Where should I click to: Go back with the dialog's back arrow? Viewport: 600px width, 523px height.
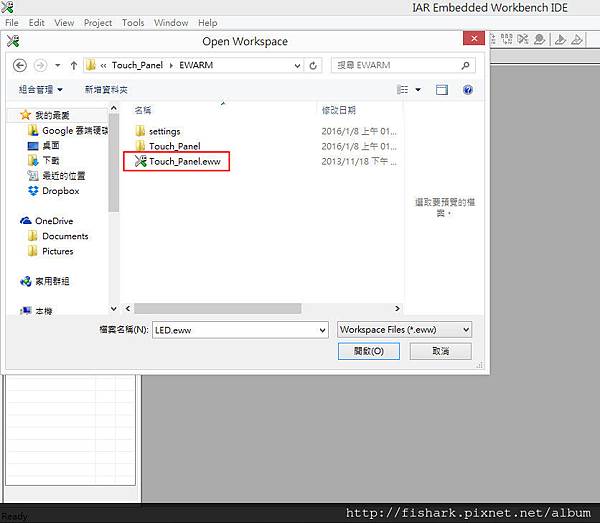20,65
